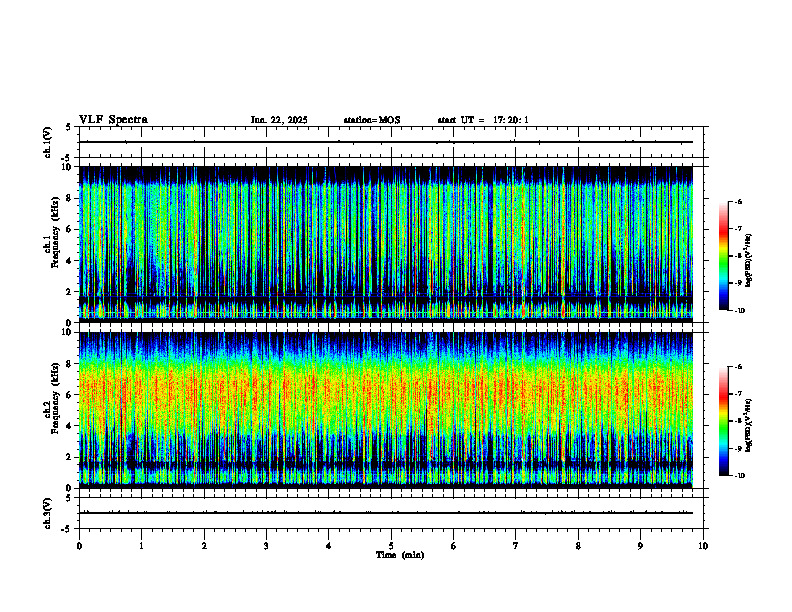The height and width of the screenshot is (612, 792).
Task: Click time axis tick label "3"
Action: 266,546
